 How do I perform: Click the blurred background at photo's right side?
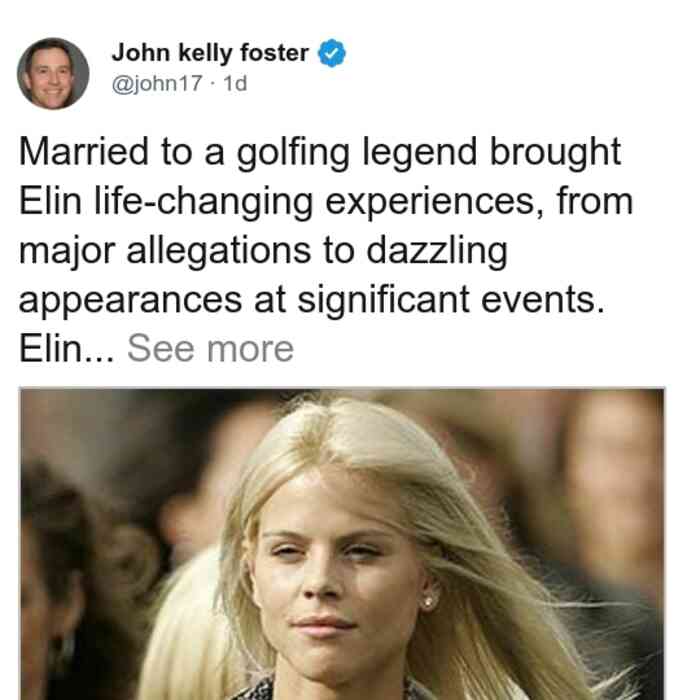tap(607, 513)
